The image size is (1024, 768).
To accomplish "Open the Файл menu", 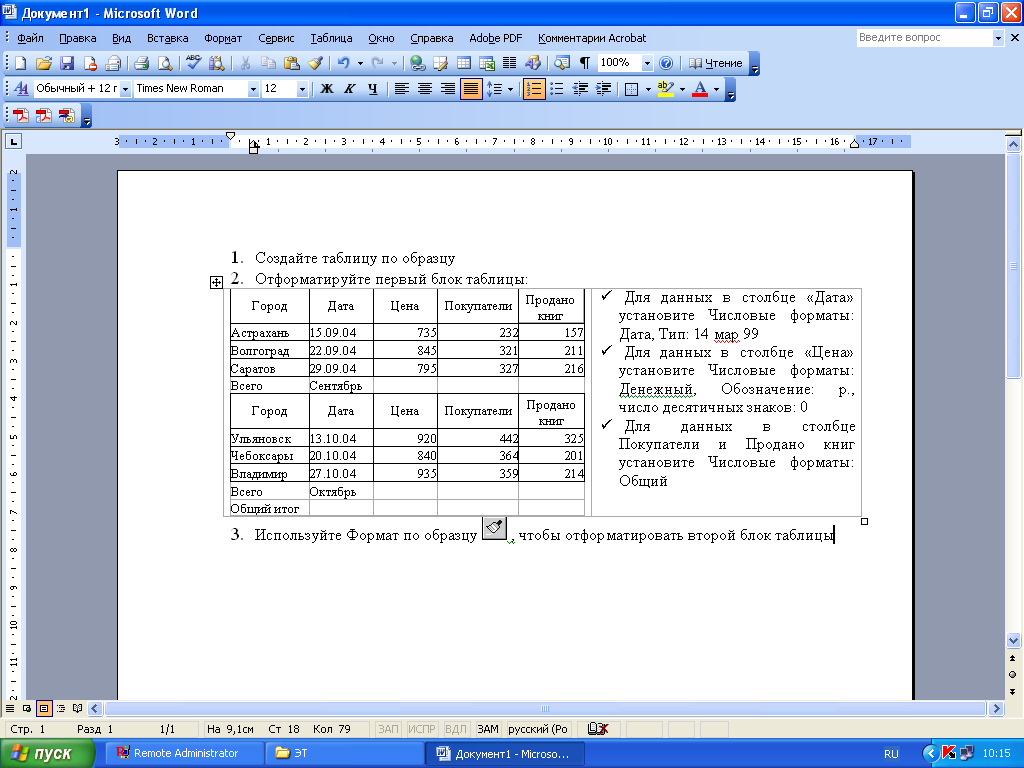I will coord(30,38).
